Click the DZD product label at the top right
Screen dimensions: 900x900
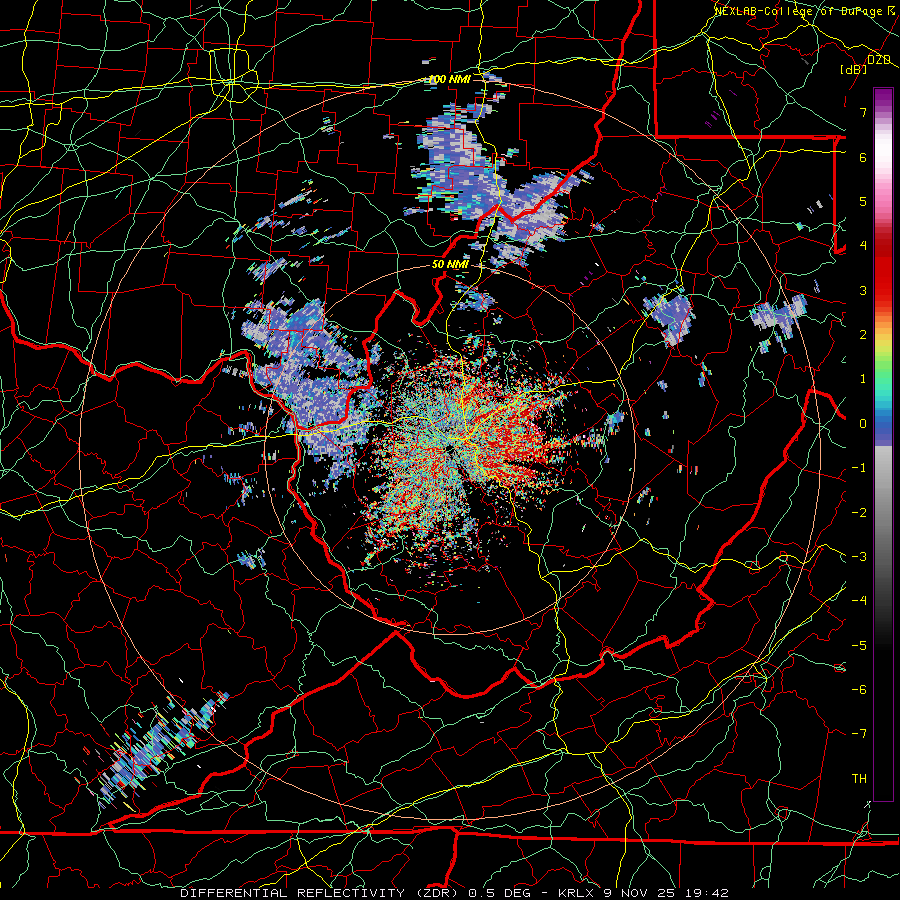tap(879, 60)
